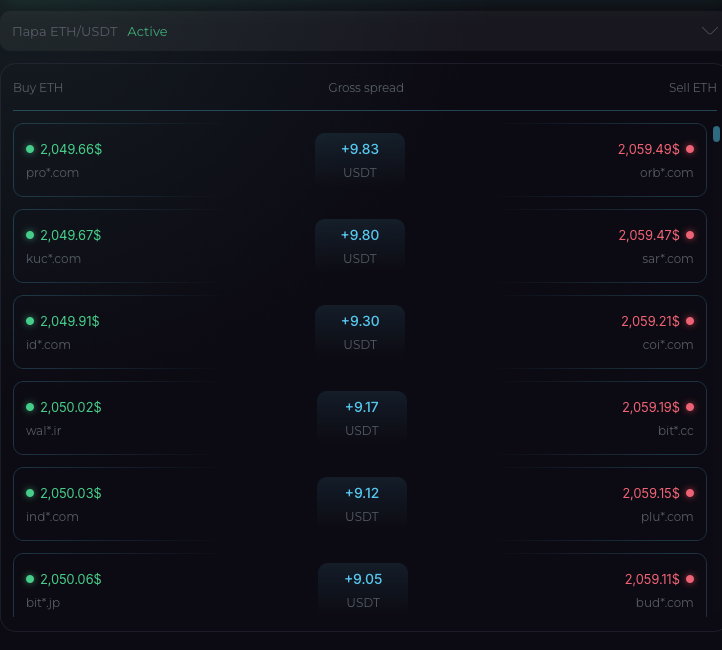Click the pro*.com exchange name
This screenshot has height=650, width=722.
click(x=52, y=173)
